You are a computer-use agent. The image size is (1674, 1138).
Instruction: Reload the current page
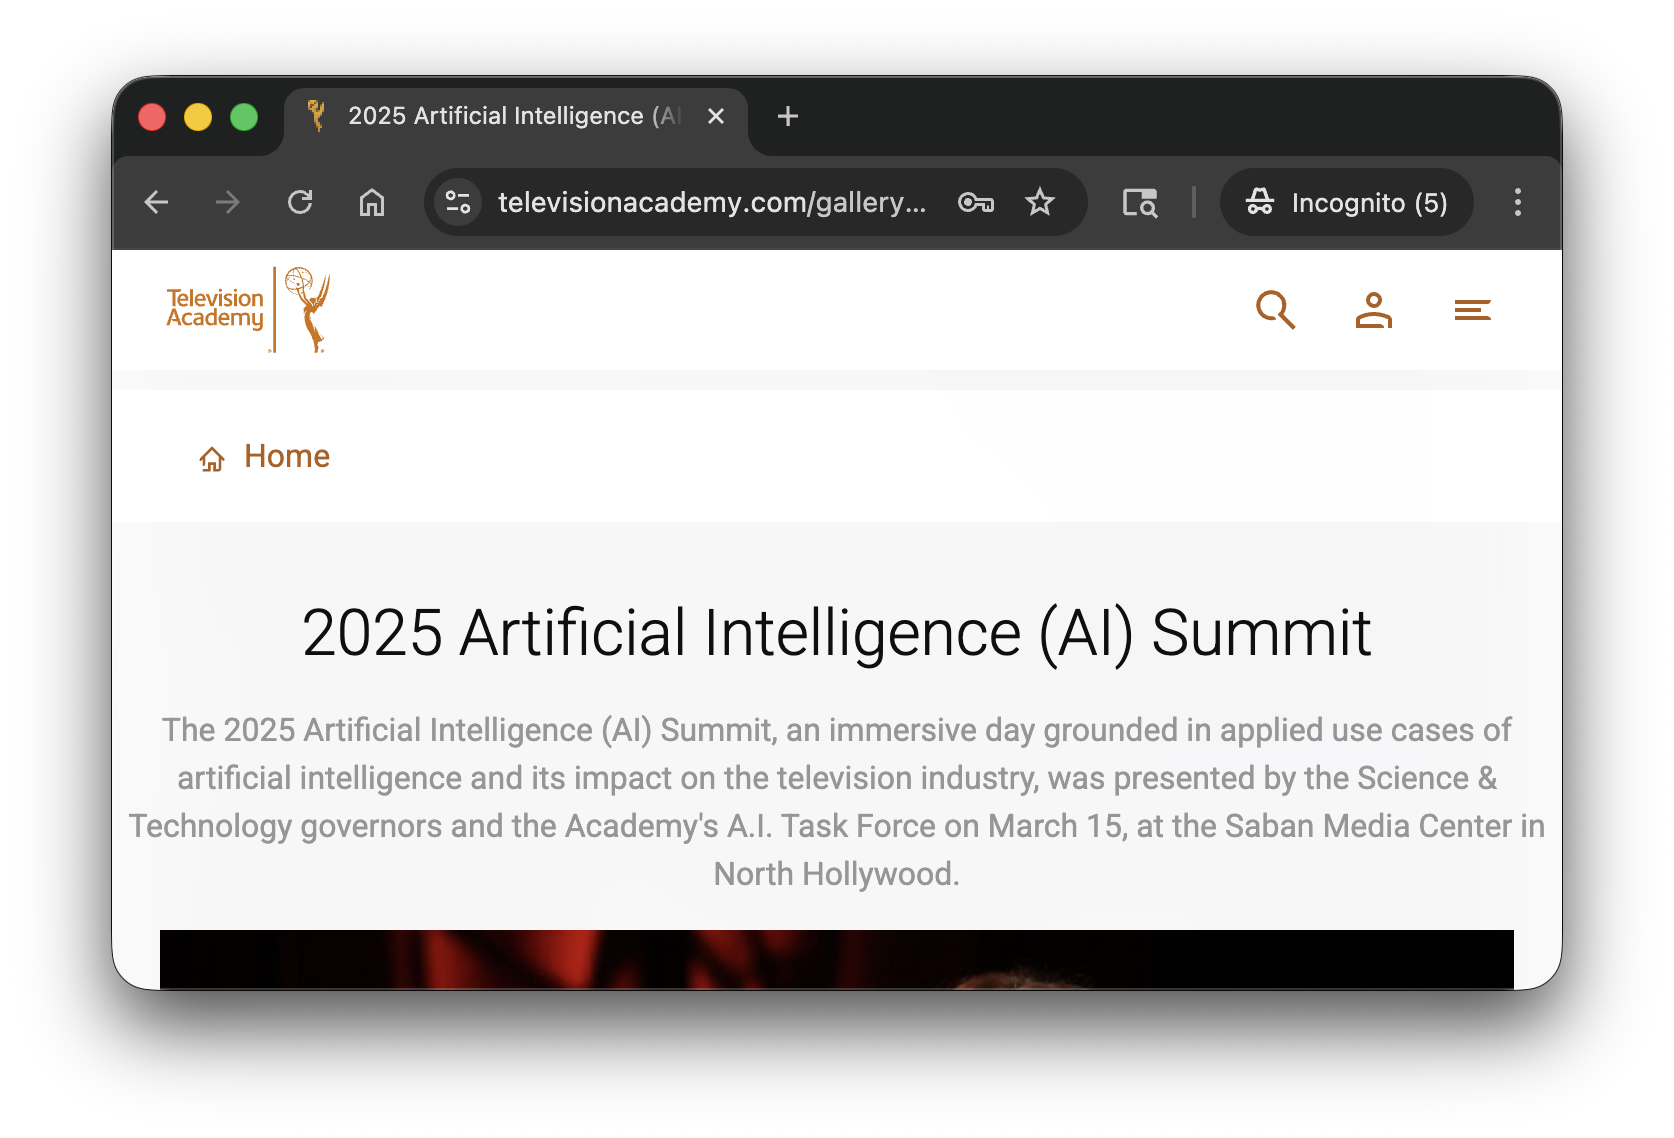click(x=300, y=202)
